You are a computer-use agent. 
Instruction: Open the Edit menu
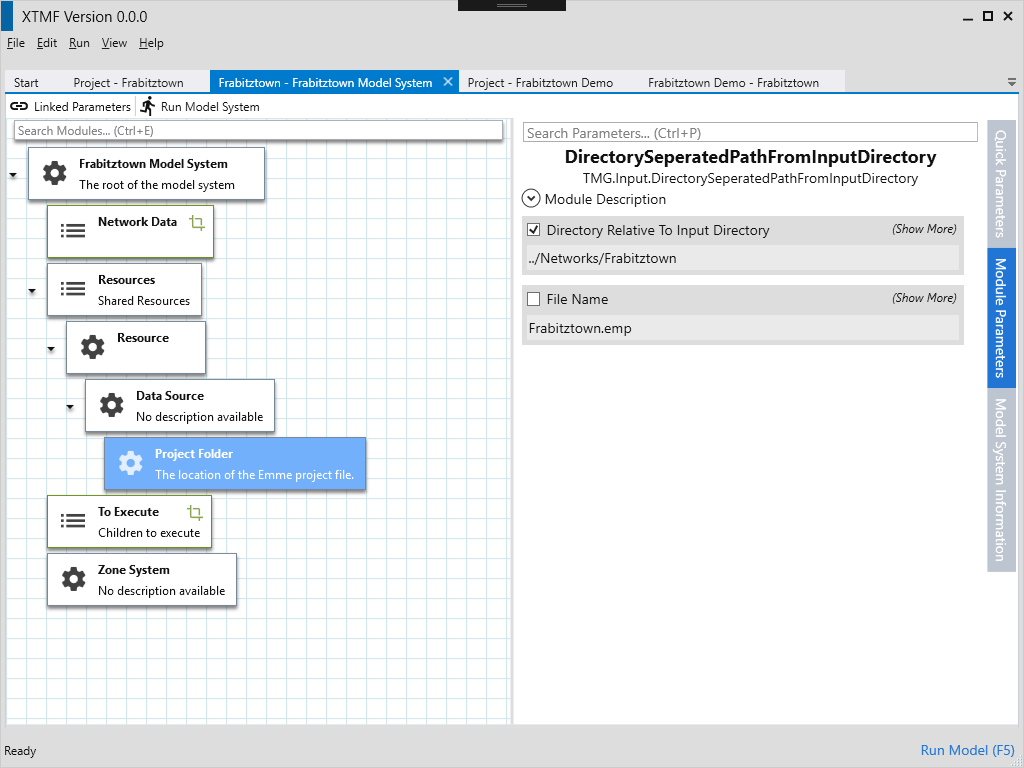coord(47,43)
